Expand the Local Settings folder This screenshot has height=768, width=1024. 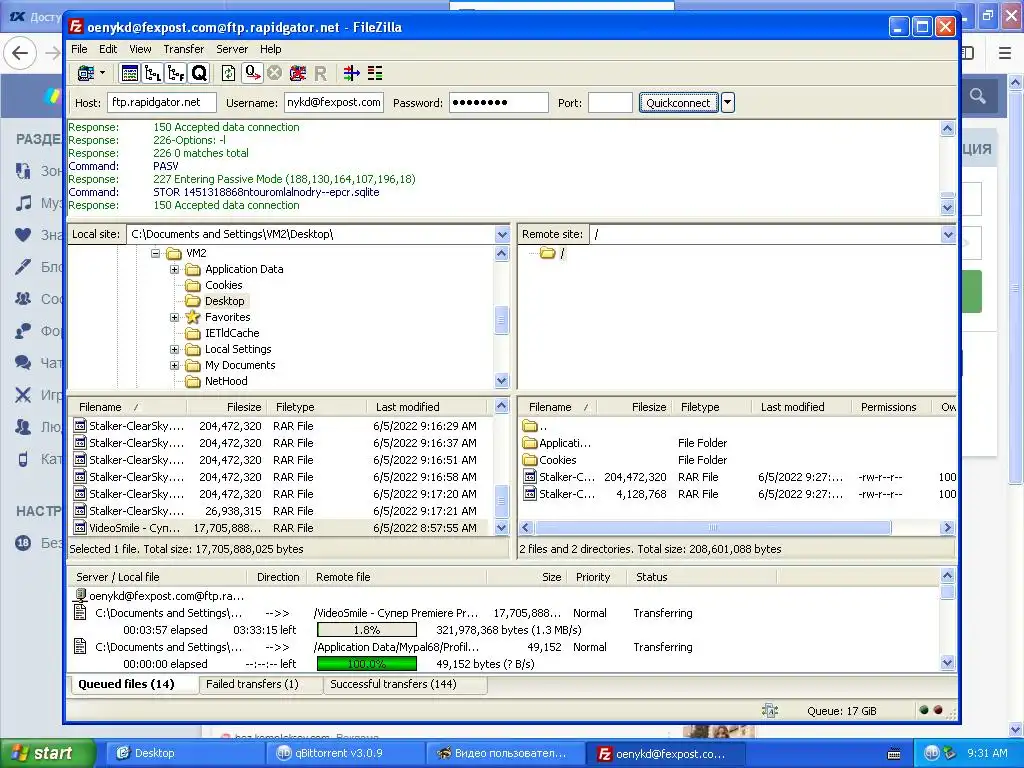tap(174, 349)
